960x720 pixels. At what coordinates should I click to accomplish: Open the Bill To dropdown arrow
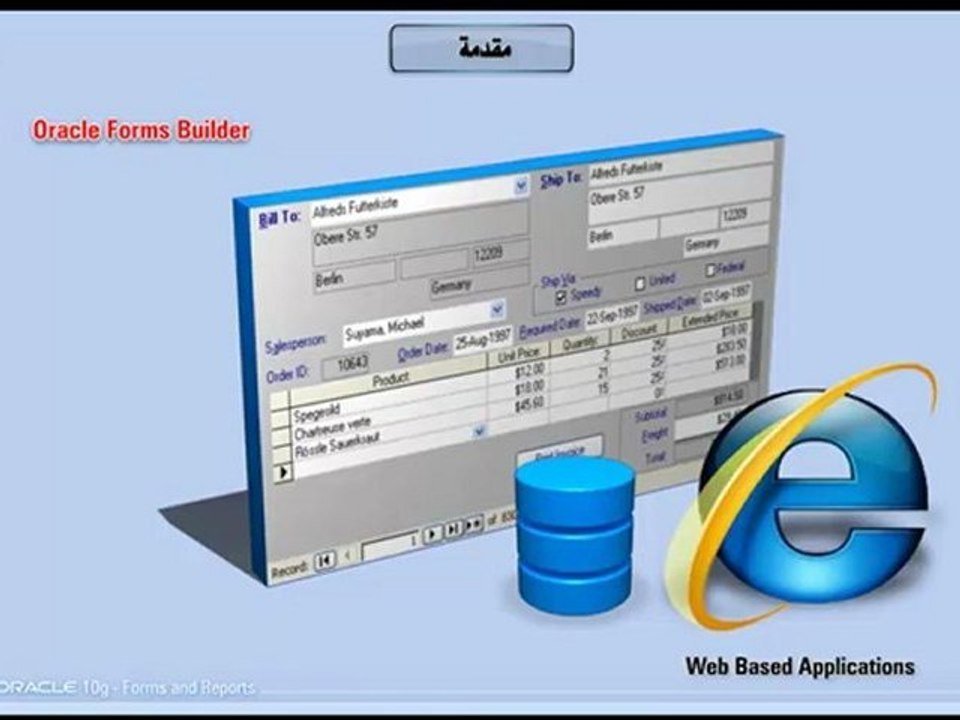coord(520,185)
